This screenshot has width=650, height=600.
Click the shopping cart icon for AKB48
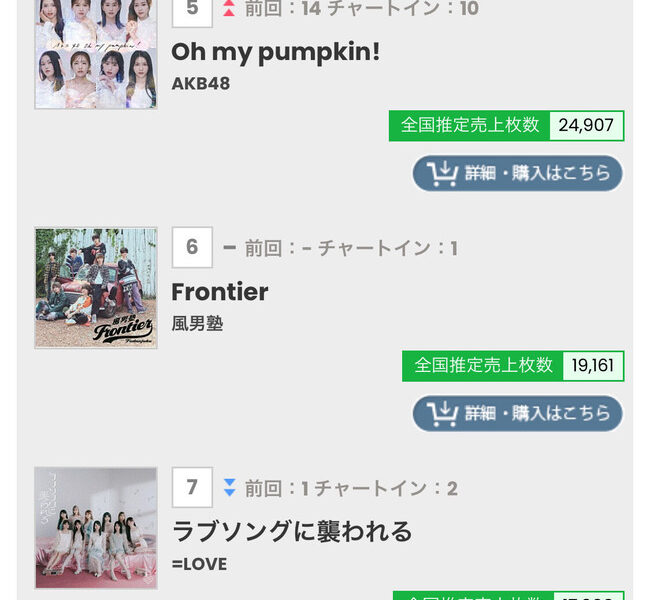click(x=442, y=174)
